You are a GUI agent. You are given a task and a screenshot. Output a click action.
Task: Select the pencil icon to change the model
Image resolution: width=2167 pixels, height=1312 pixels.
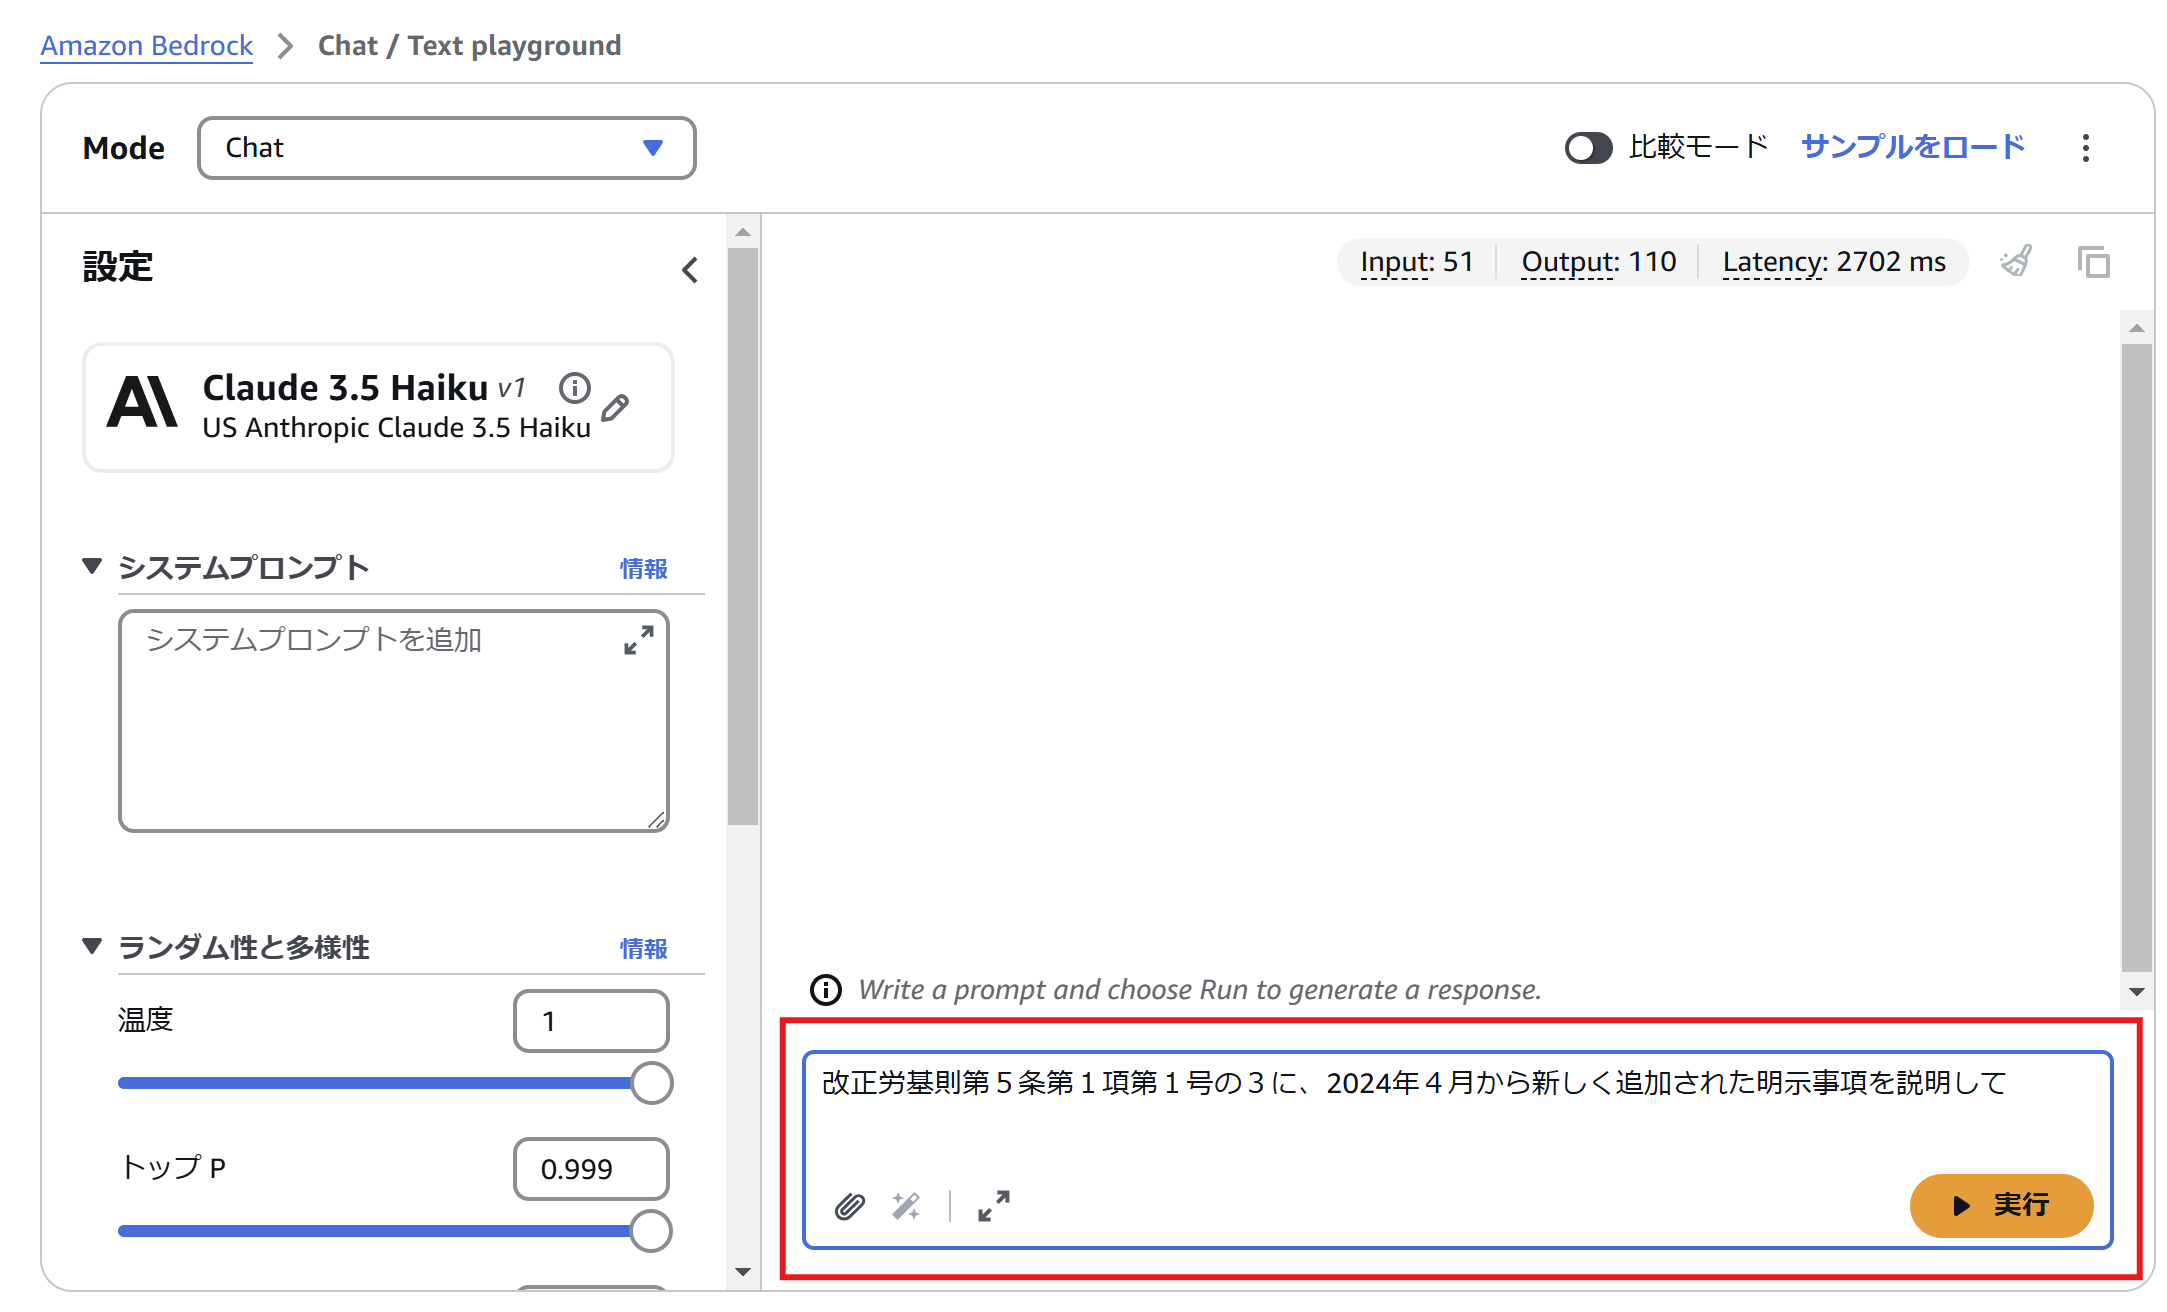point(617,407)
